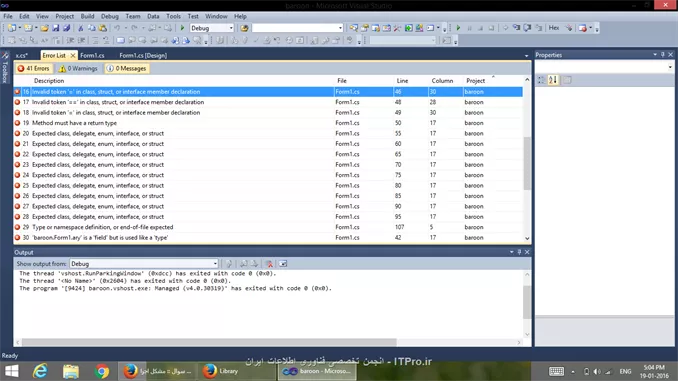Click the Comment out lines icon
The width and height of the screenshot is (678, 381).
95,40
